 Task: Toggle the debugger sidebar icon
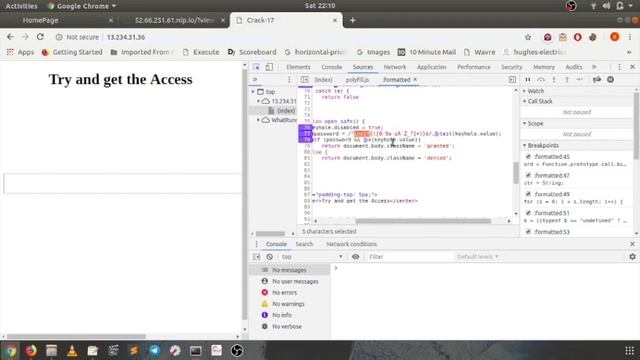(x=512, y=80)
